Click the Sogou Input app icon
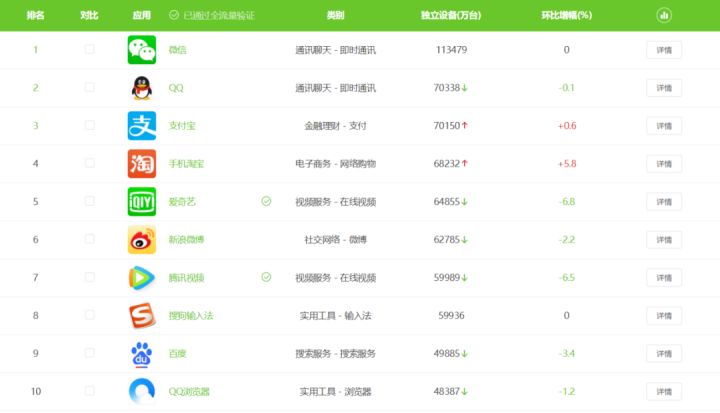Screen dimensions: 720x413 [x=141, y=315]
